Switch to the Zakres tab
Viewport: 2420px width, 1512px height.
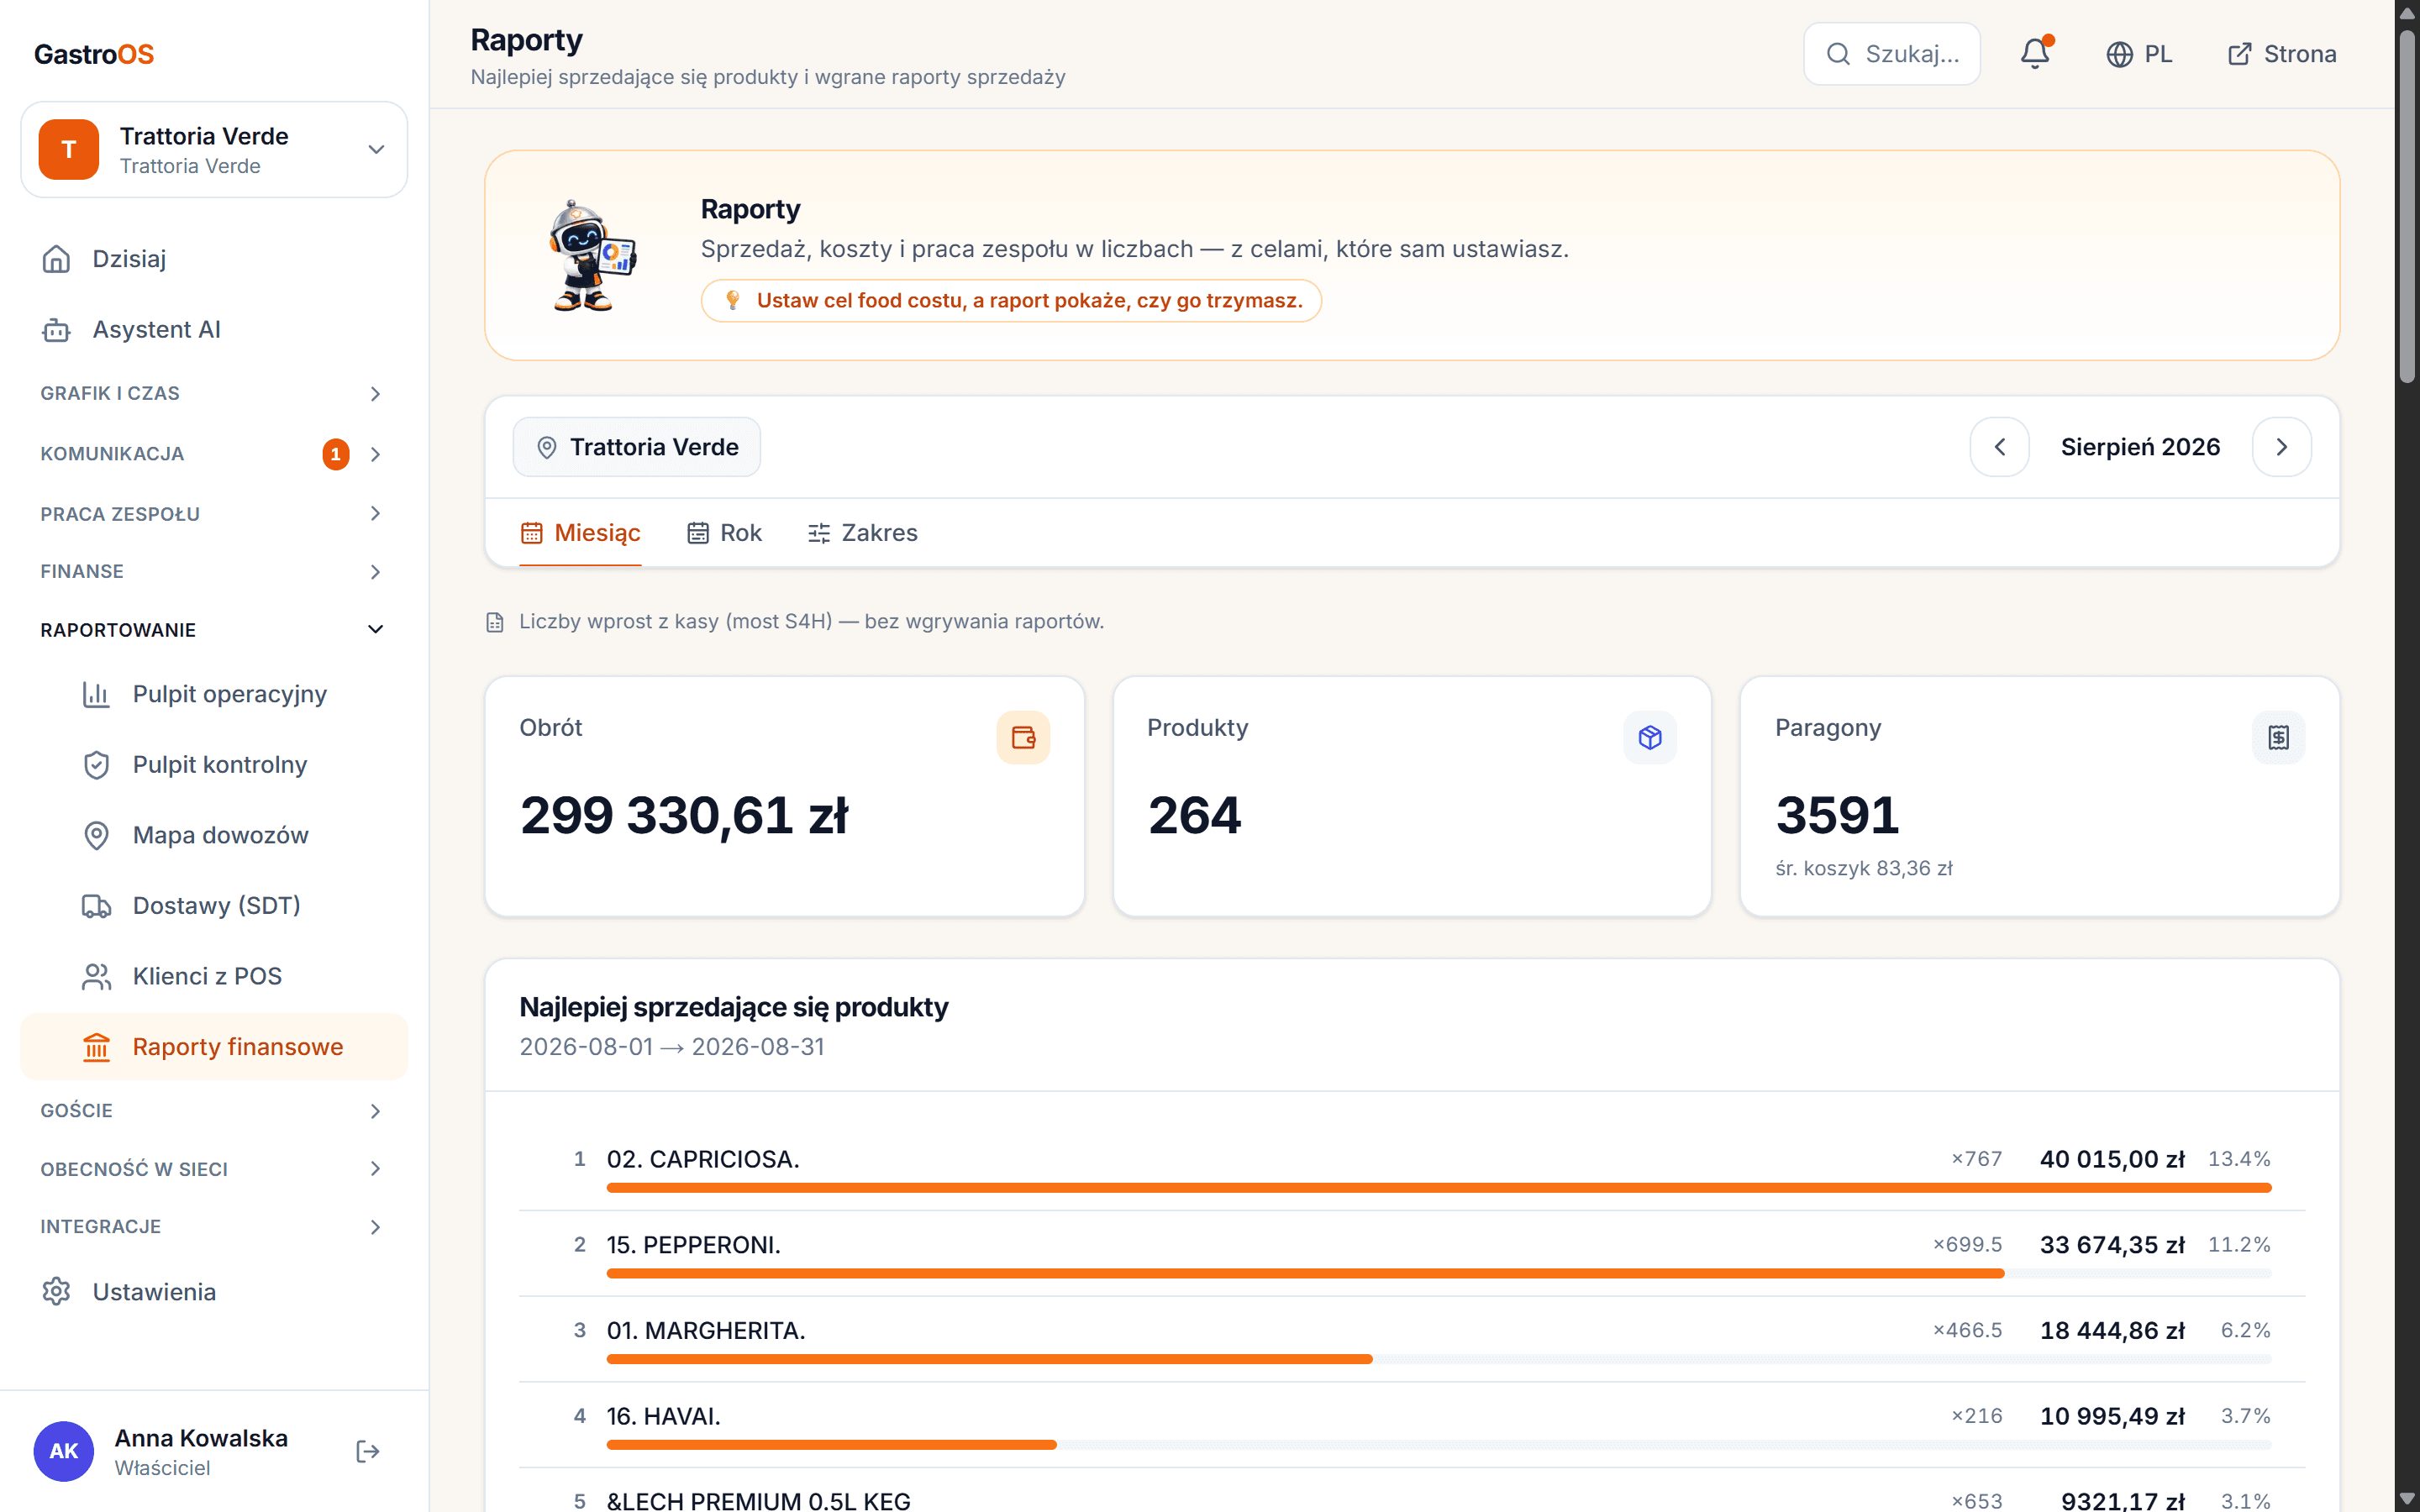click(x=862, y=533)
